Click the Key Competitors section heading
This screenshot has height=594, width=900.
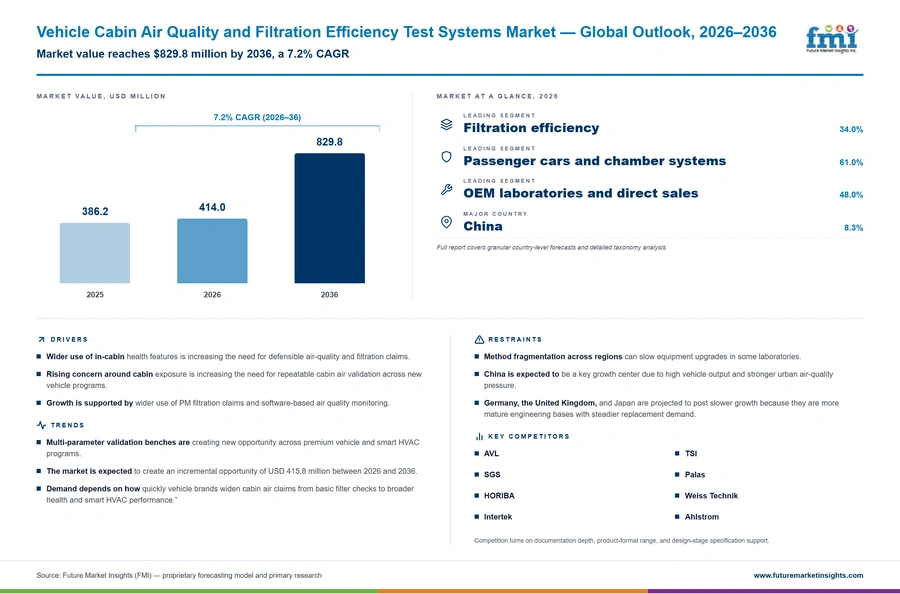529,437
